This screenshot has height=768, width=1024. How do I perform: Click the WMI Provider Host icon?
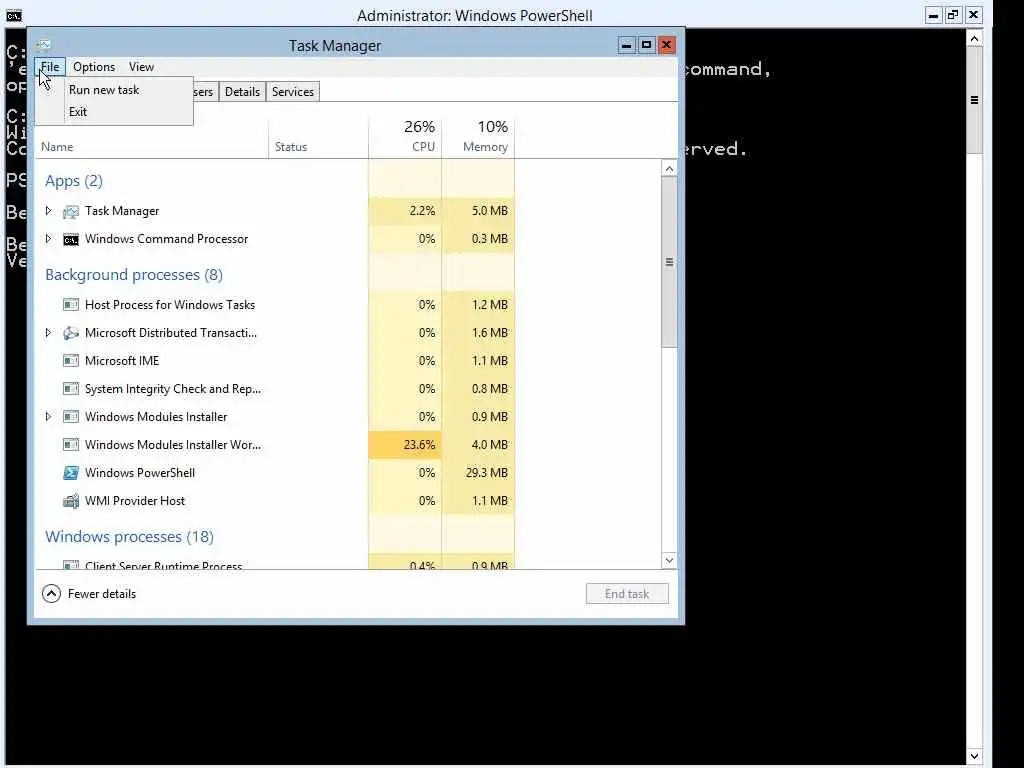click(71, 501)
